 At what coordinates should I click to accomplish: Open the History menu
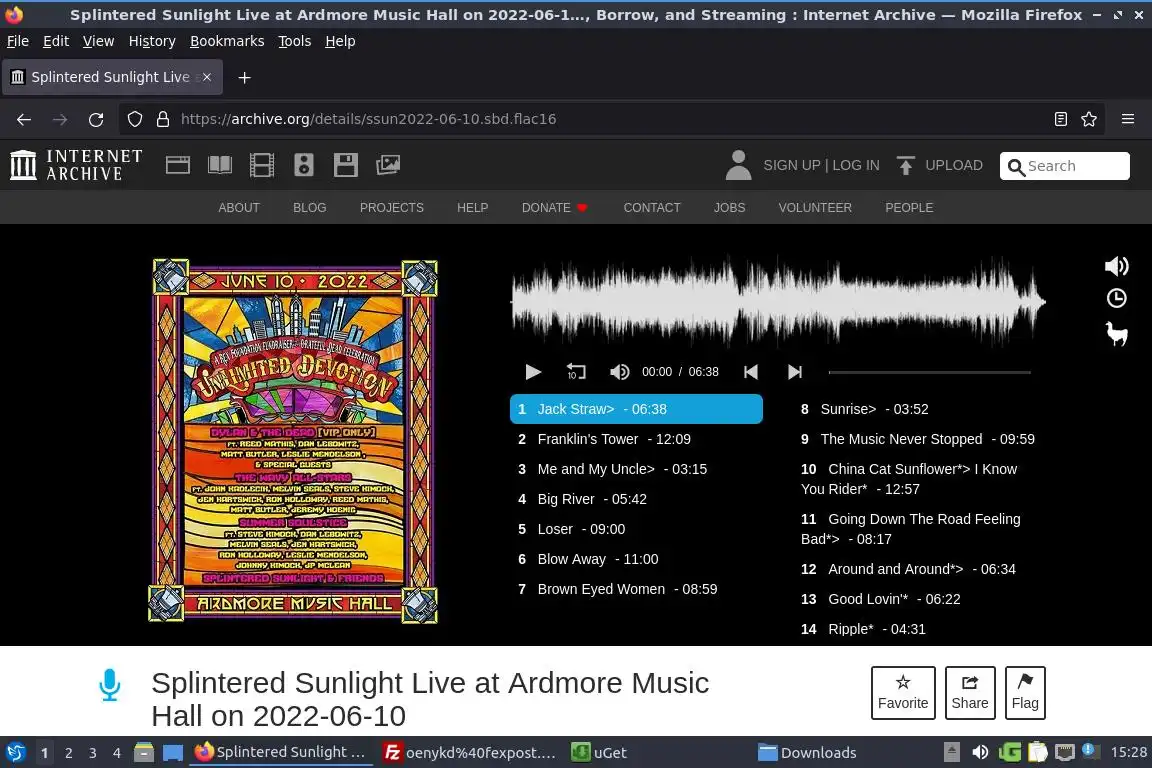click(x=152, y=41)
